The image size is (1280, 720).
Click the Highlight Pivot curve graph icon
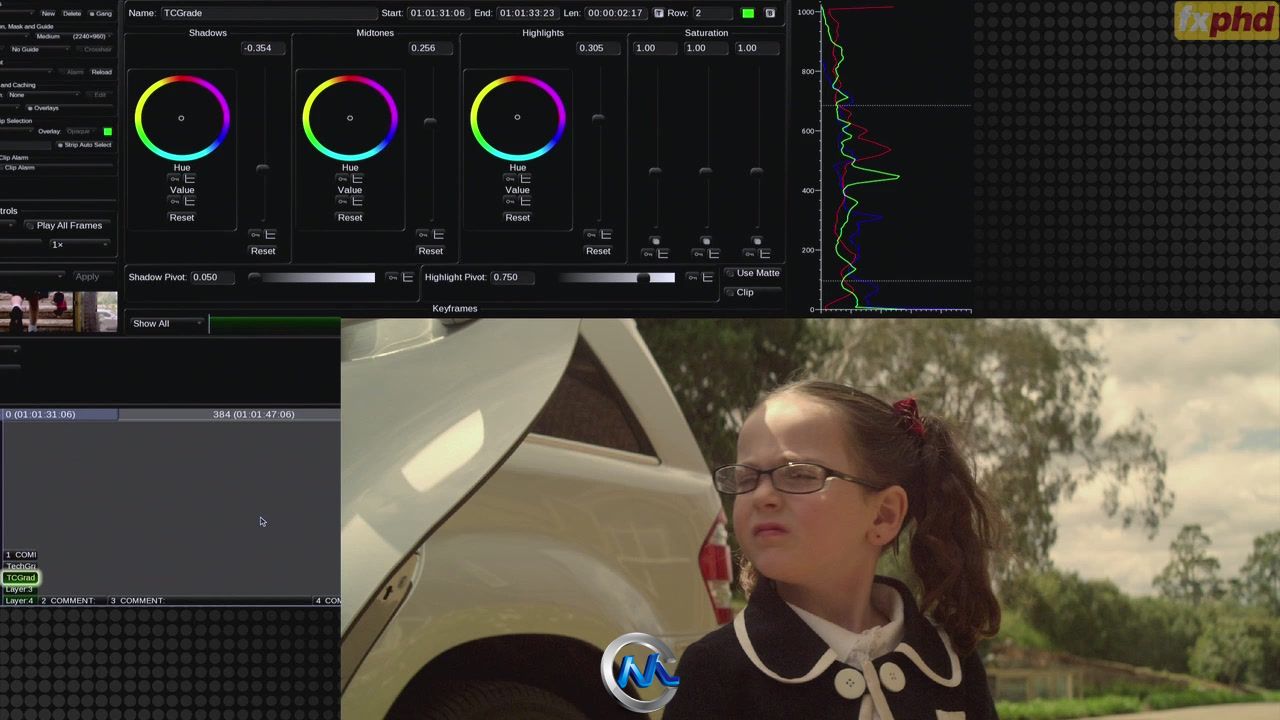707,277
